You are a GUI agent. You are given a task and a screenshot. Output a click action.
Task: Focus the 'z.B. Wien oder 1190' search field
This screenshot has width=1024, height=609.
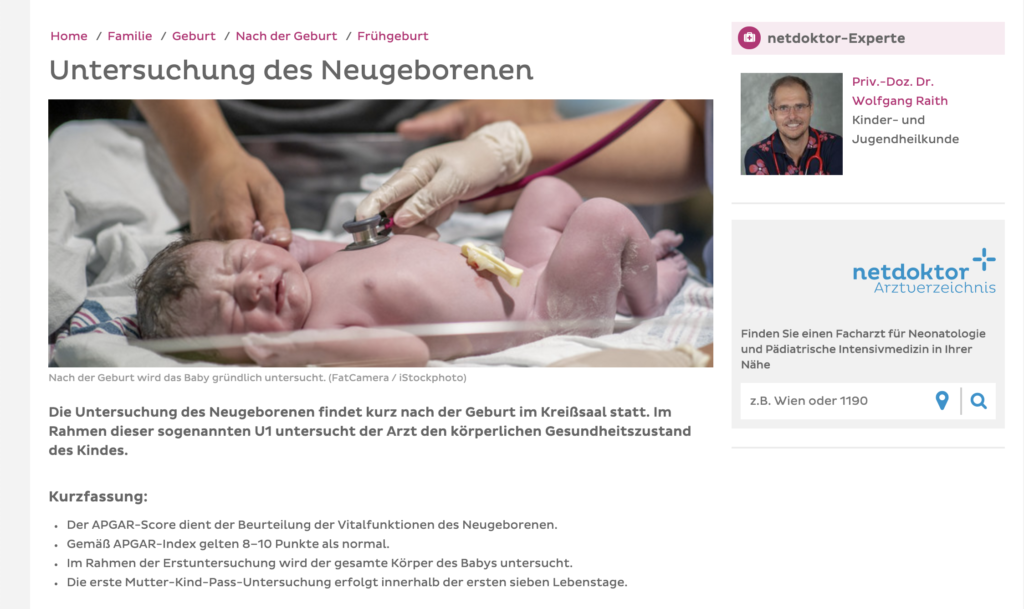[836, 401]
